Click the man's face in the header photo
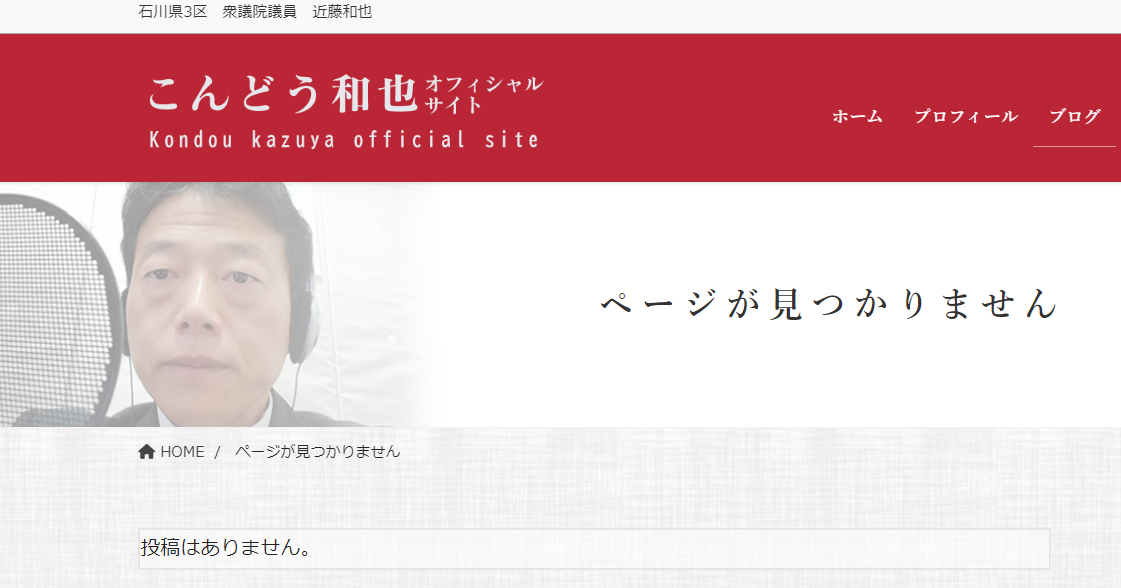1121x588 pixels. (211, 300)
